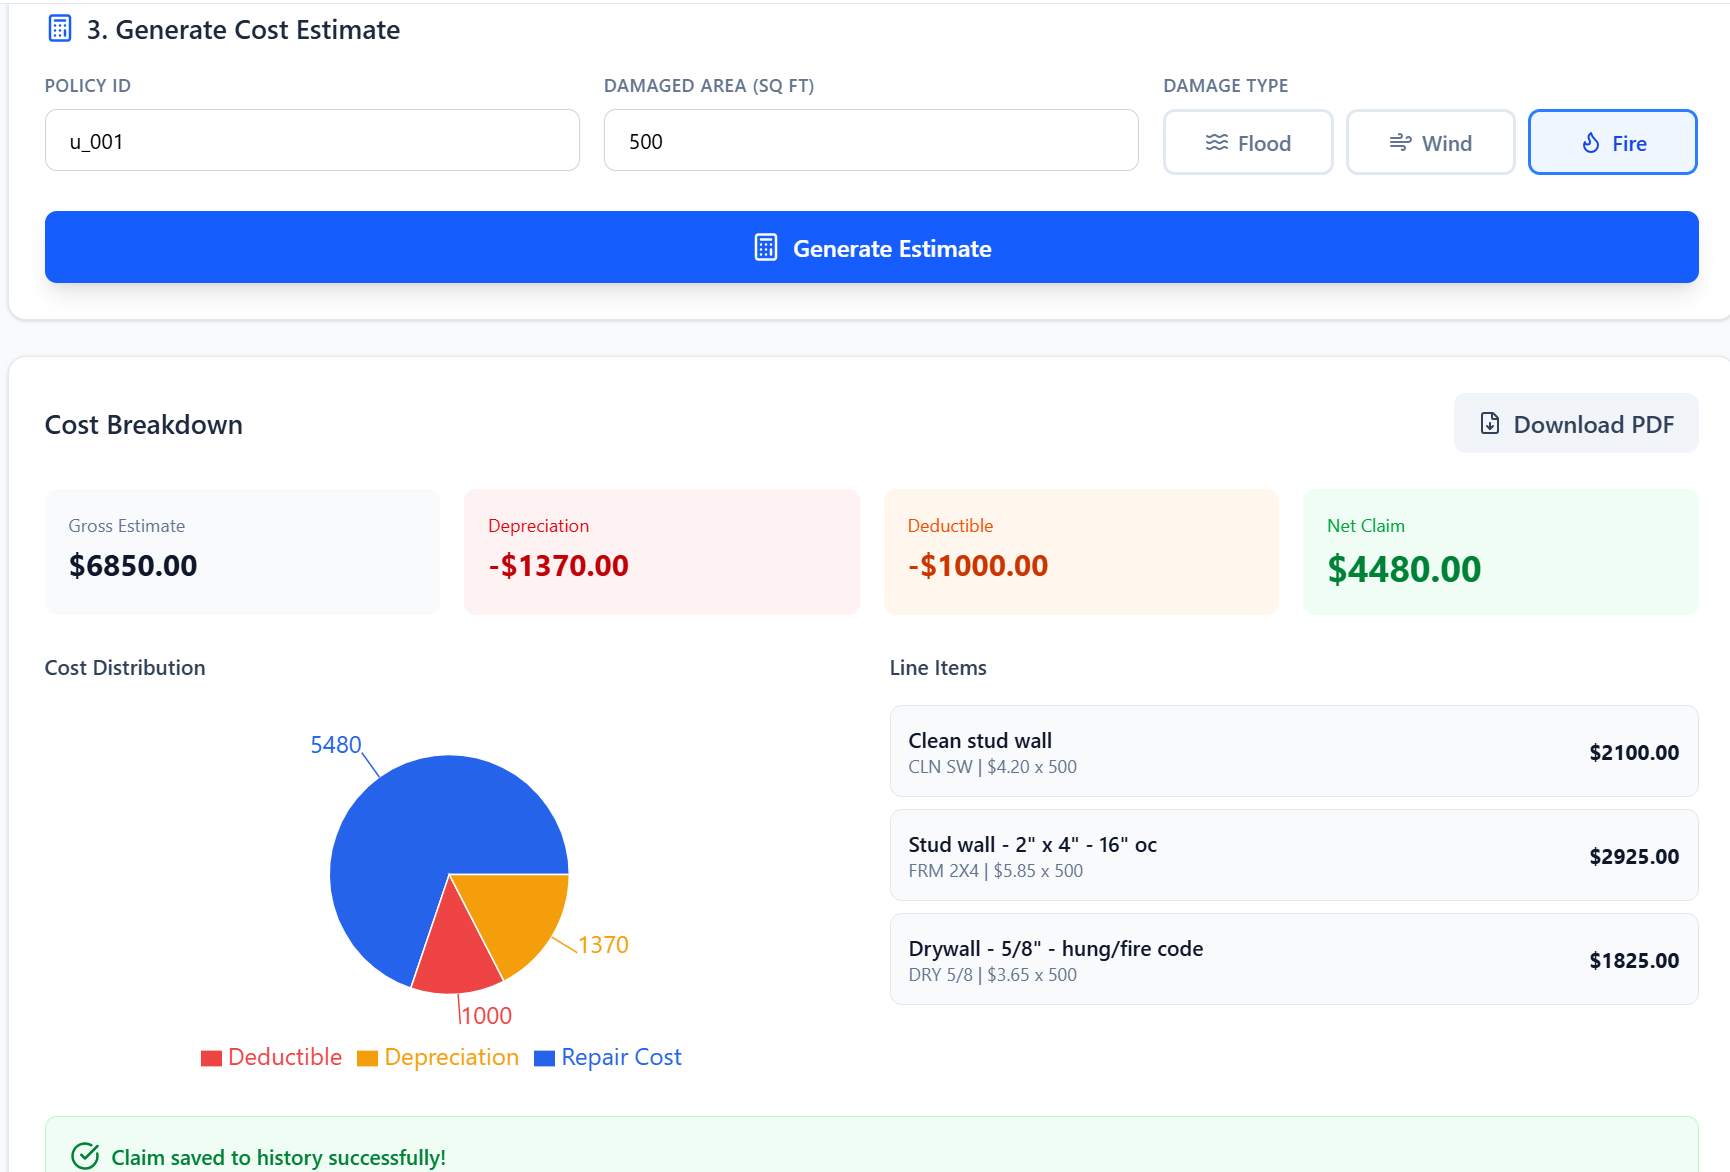Select Wind damage type
The width and height of the screenshot is (1730, 1172).
click(x=1431, y=142)
